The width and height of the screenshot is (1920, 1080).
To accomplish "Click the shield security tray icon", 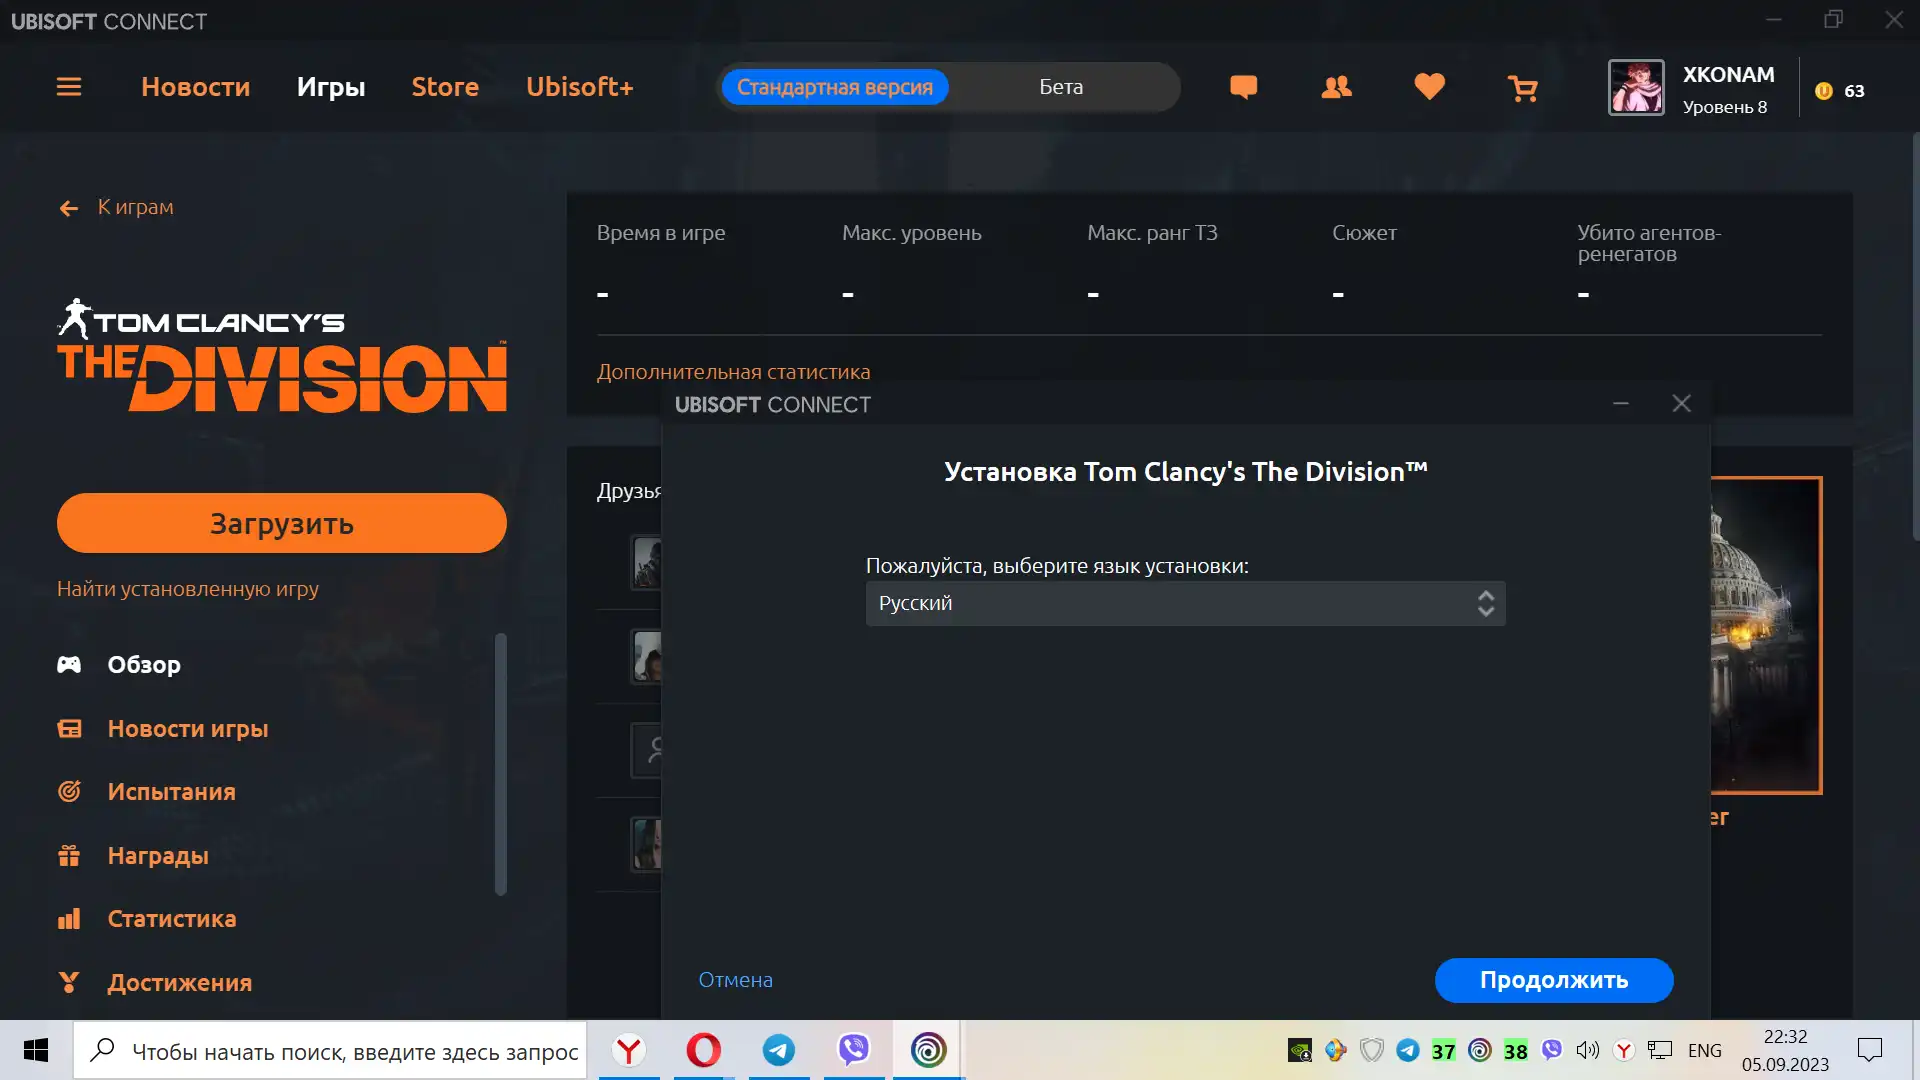I will (x=1372, y=1050).
